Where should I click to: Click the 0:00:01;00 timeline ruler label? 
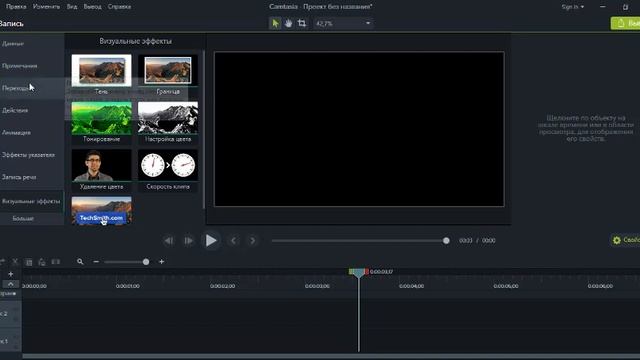click(x=128, y=286)
